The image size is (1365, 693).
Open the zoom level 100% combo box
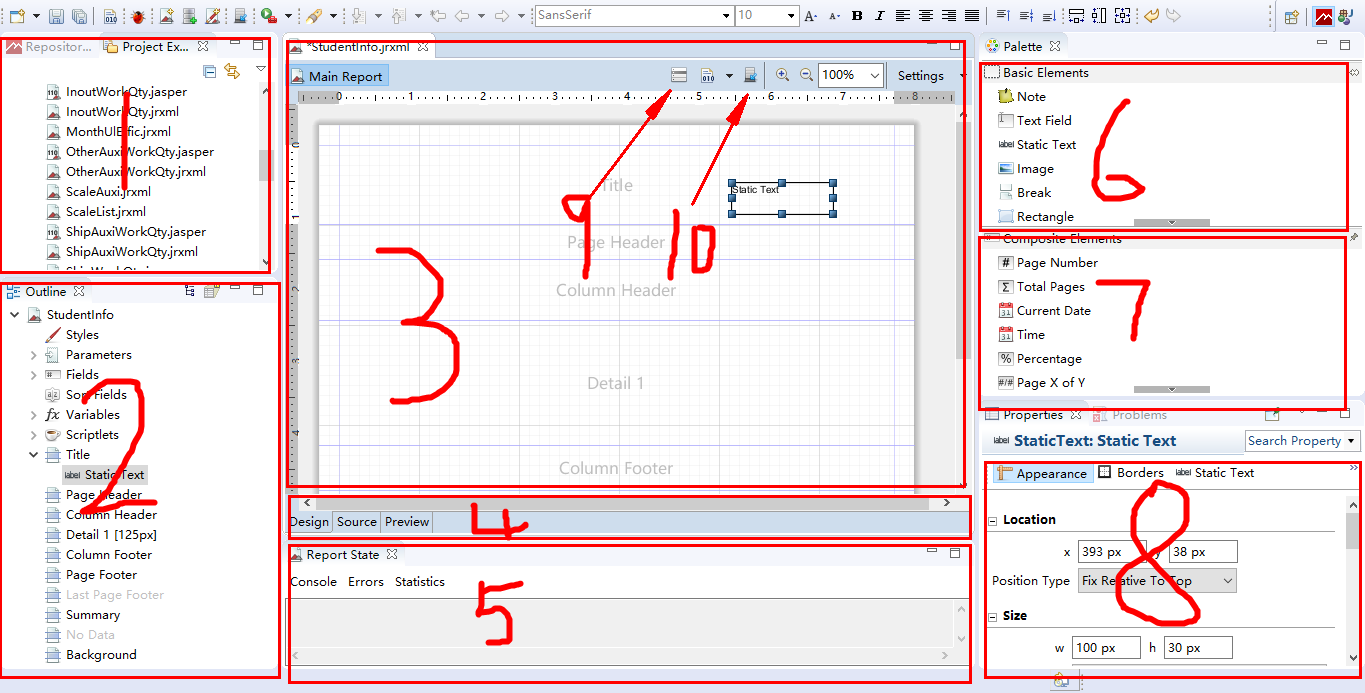pos(851,75)
